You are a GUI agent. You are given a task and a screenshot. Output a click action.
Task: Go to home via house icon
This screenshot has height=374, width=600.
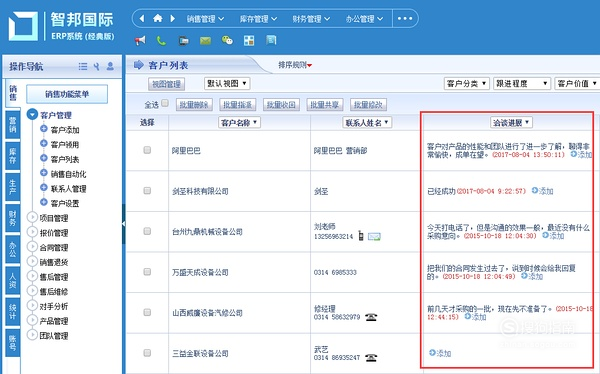point(158,18)
